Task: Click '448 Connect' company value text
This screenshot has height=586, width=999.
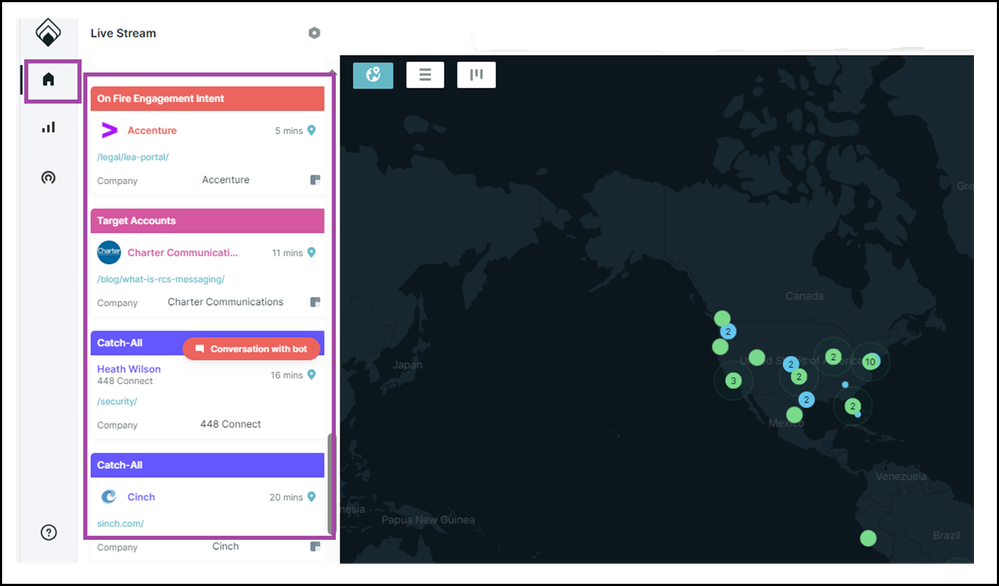Action: pos(231,424)
